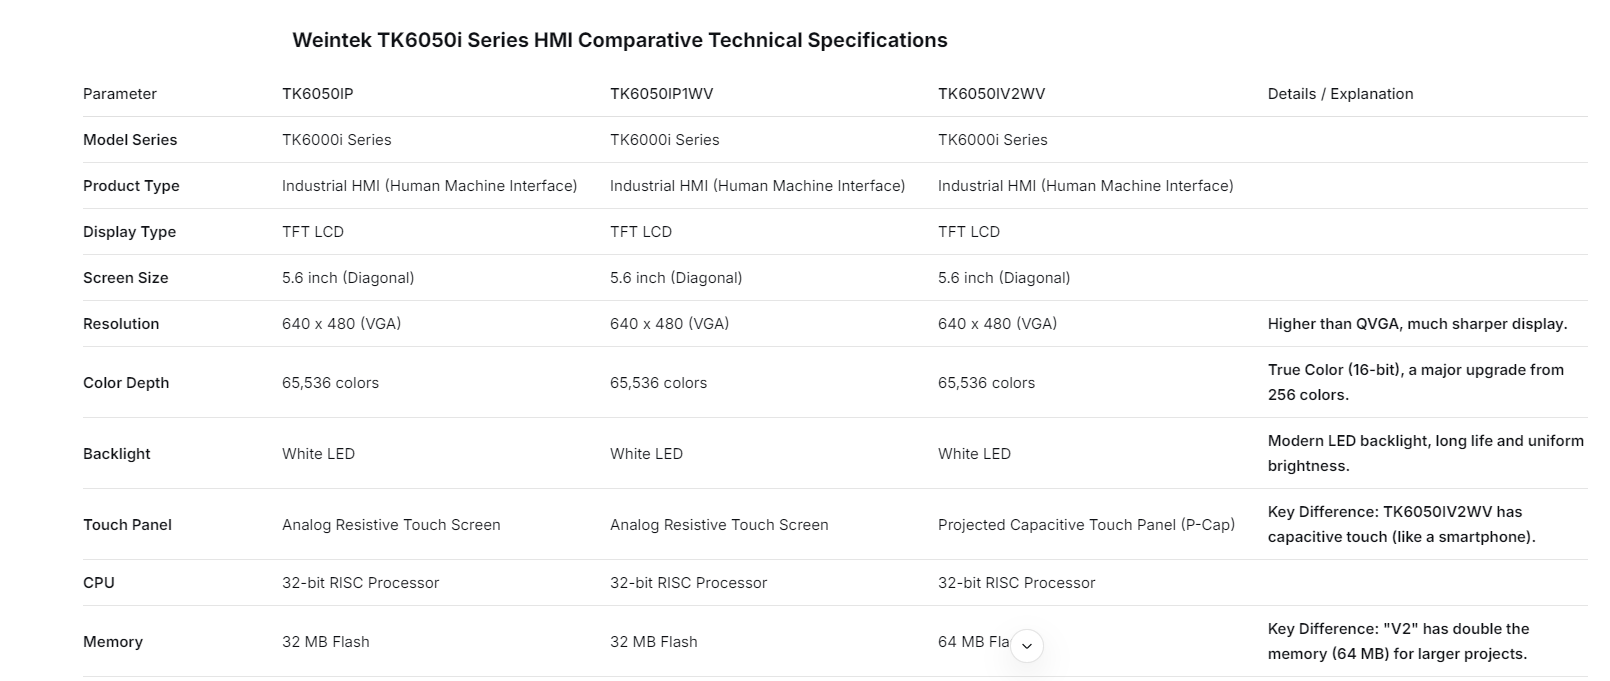The width and height of the screenshot is (1610, 681).
Task: Click the Color Depth row label
Action: 126,383
